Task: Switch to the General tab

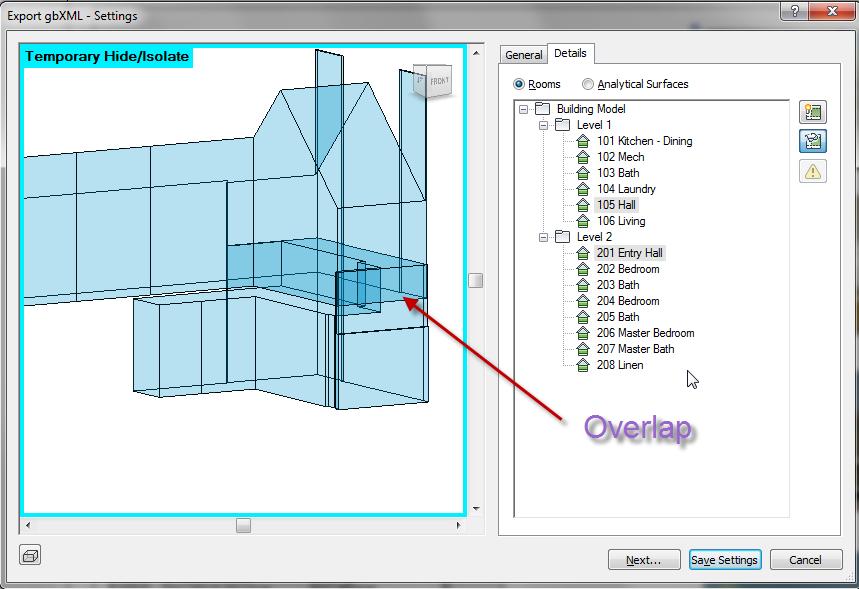Action: click(523, 55)
